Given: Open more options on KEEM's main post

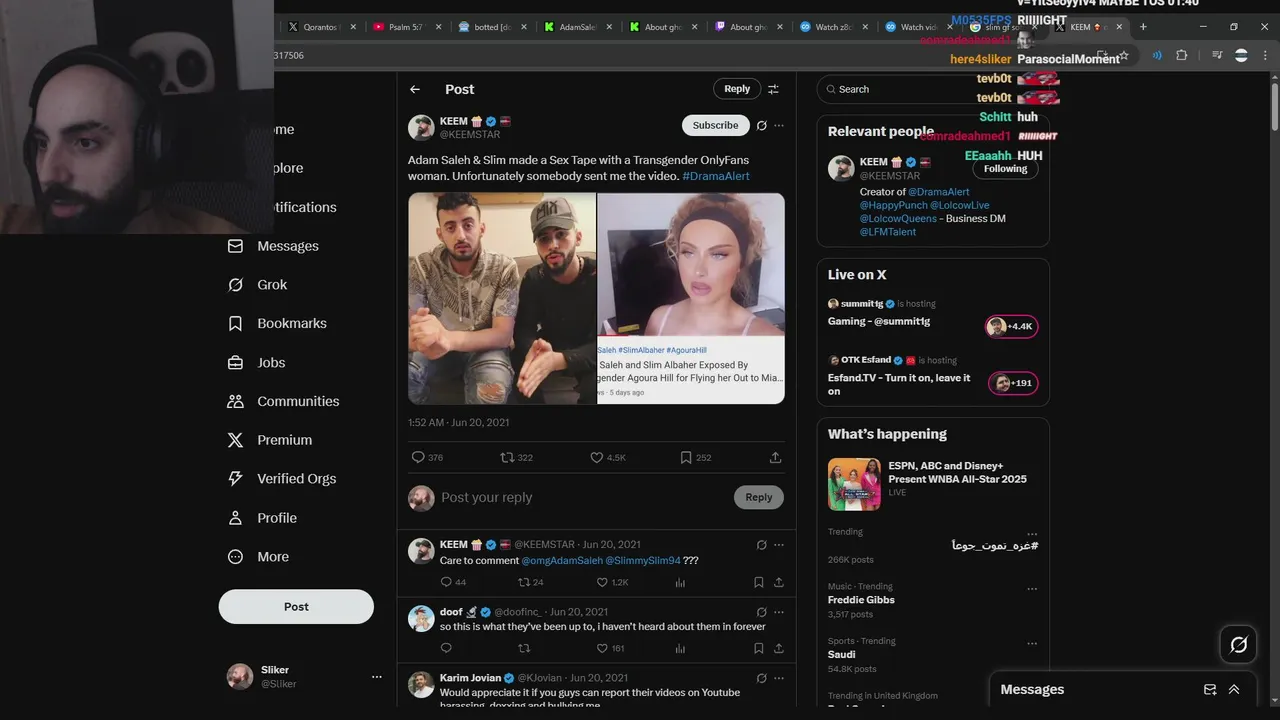Looking at the screenshot, I should tap(779, 125).
